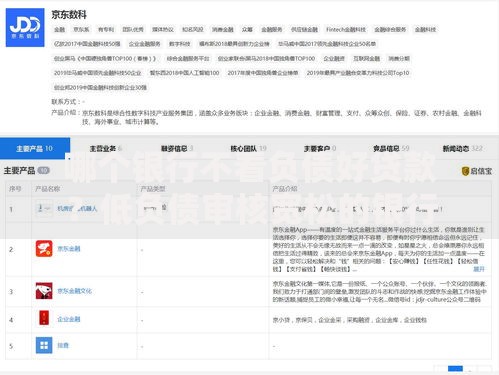Click the 2019中国金融科技创新企业30强 tag

point(100,88)
